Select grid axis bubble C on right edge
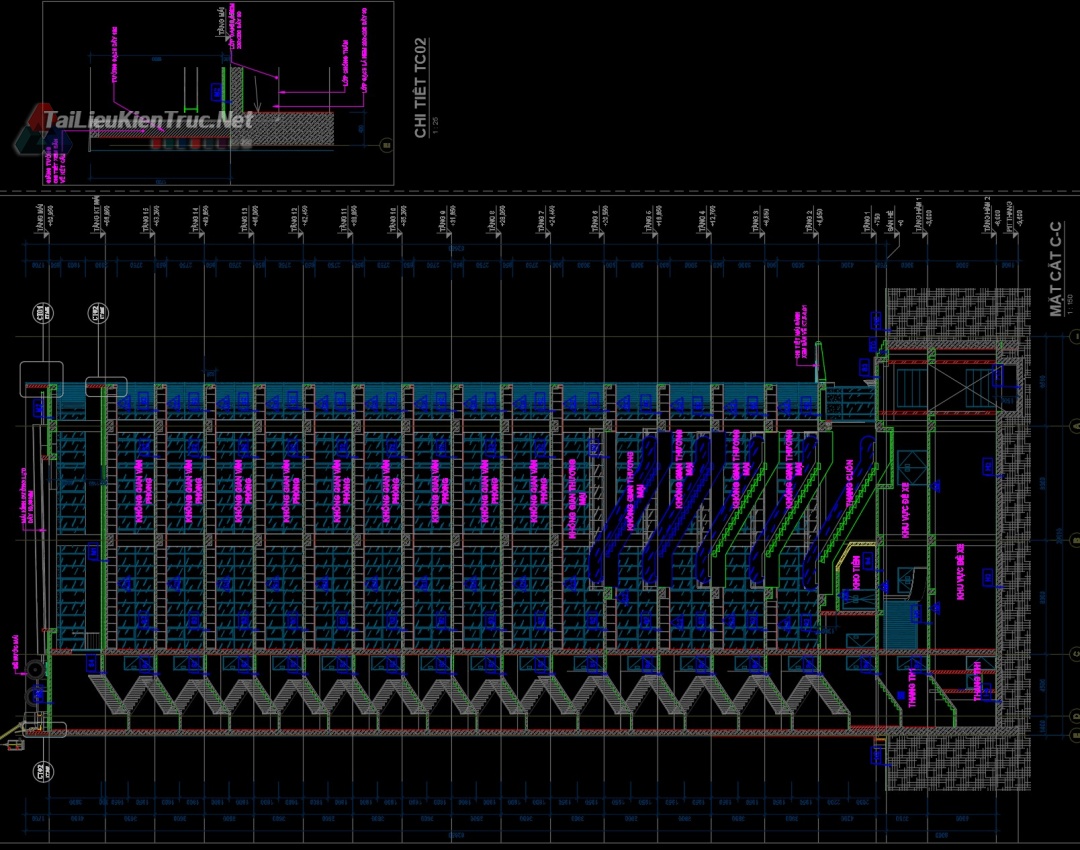The width and height of the screenshot is (1080, 850). 1077,653
